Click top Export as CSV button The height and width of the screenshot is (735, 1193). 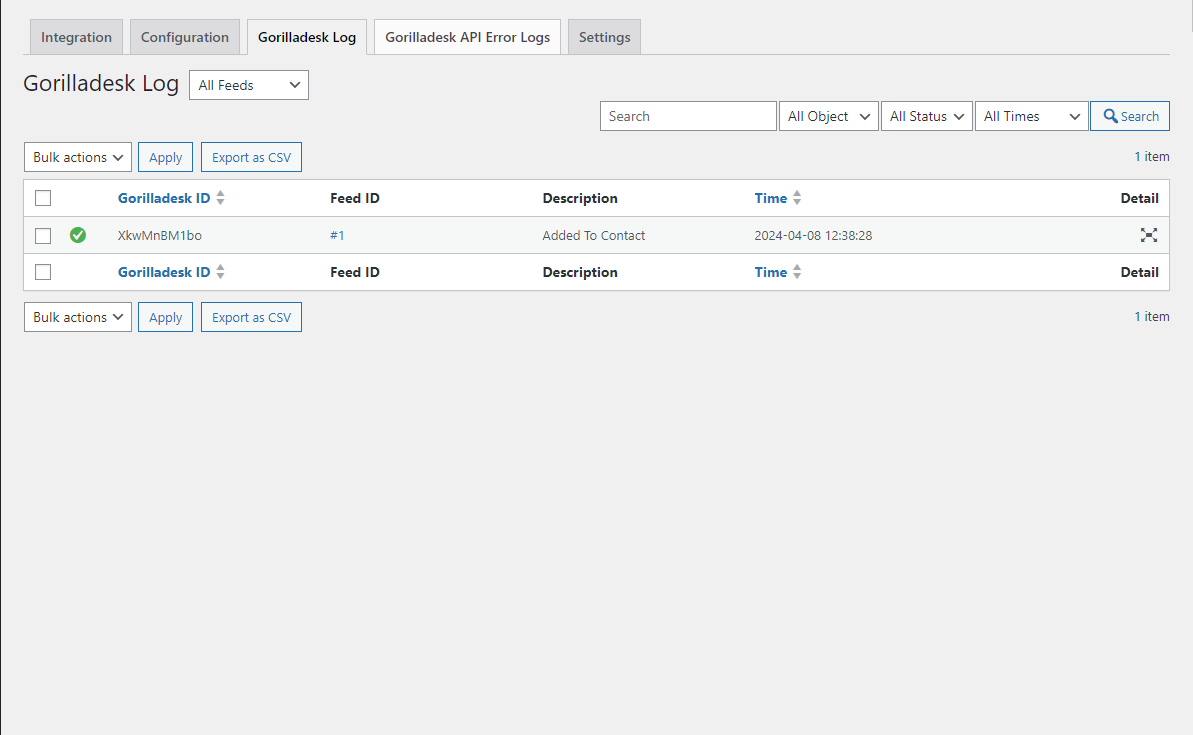251,158
